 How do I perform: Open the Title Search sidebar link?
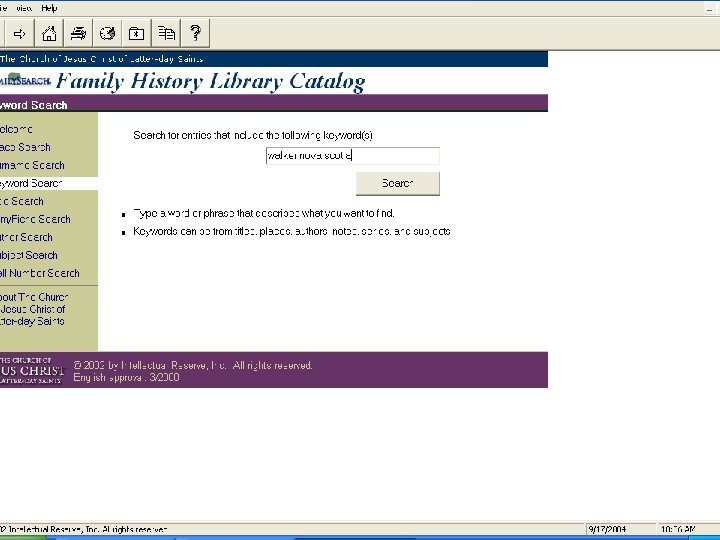click(22, 201)
